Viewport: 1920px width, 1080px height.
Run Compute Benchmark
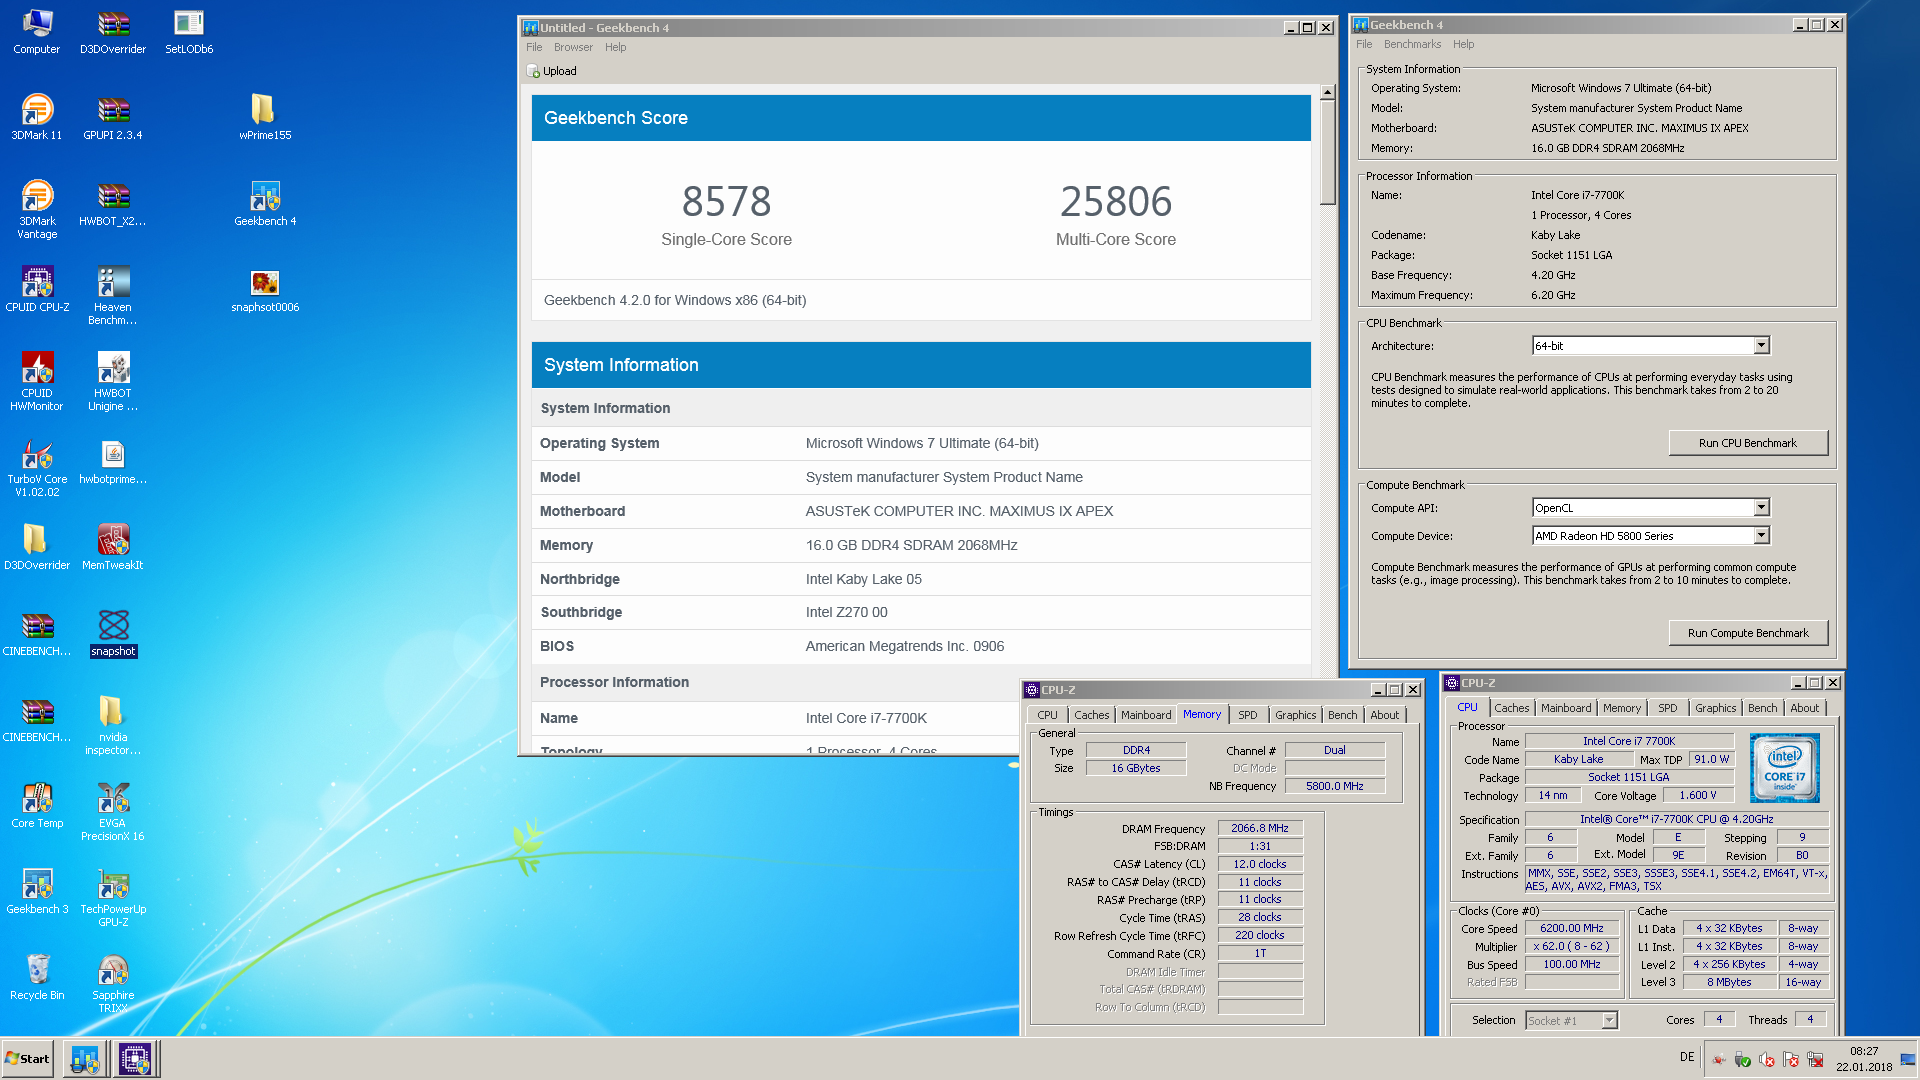(x=1748, y=633)
